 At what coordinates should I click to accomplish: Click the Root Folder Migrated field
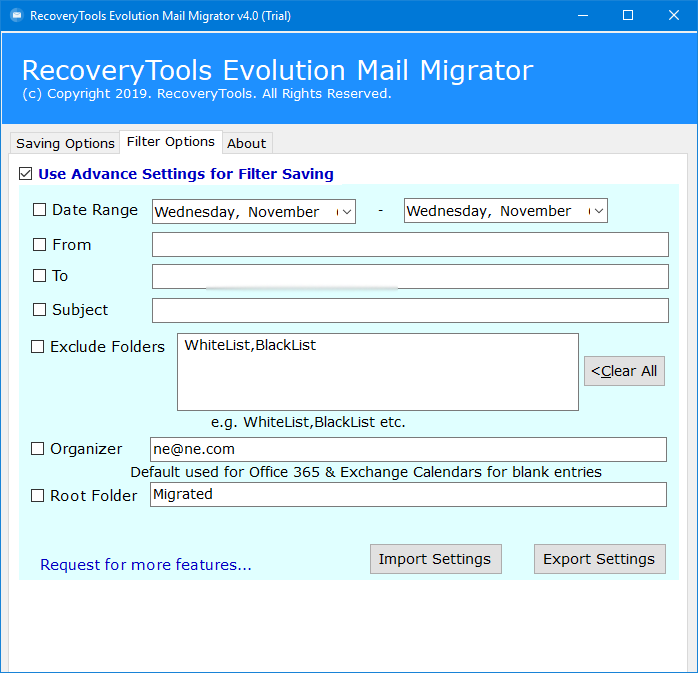[x=408, y=494]
